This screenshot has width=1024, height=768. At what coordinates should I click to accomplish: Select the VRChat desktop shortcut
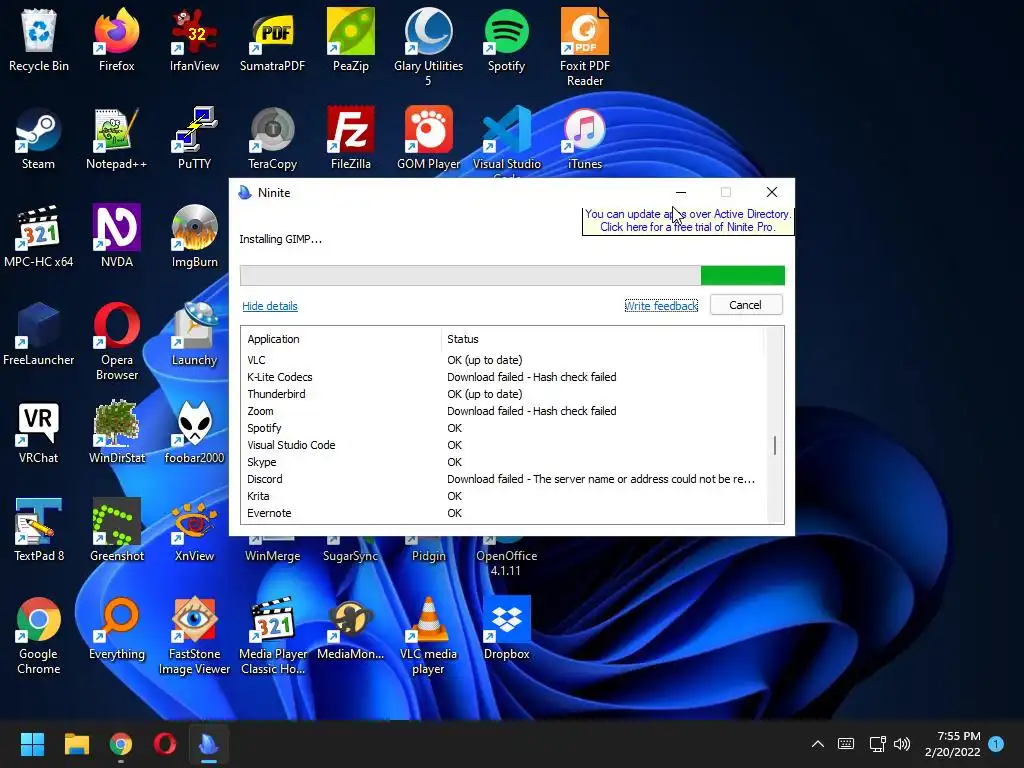tap(39, 432)
